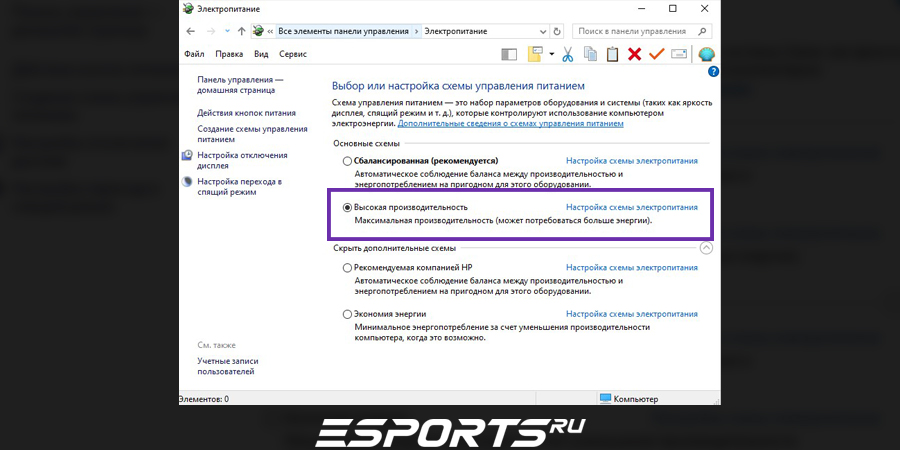Collapse the Скрыть дополнительные схемы chevron

(x=706, y=248)
